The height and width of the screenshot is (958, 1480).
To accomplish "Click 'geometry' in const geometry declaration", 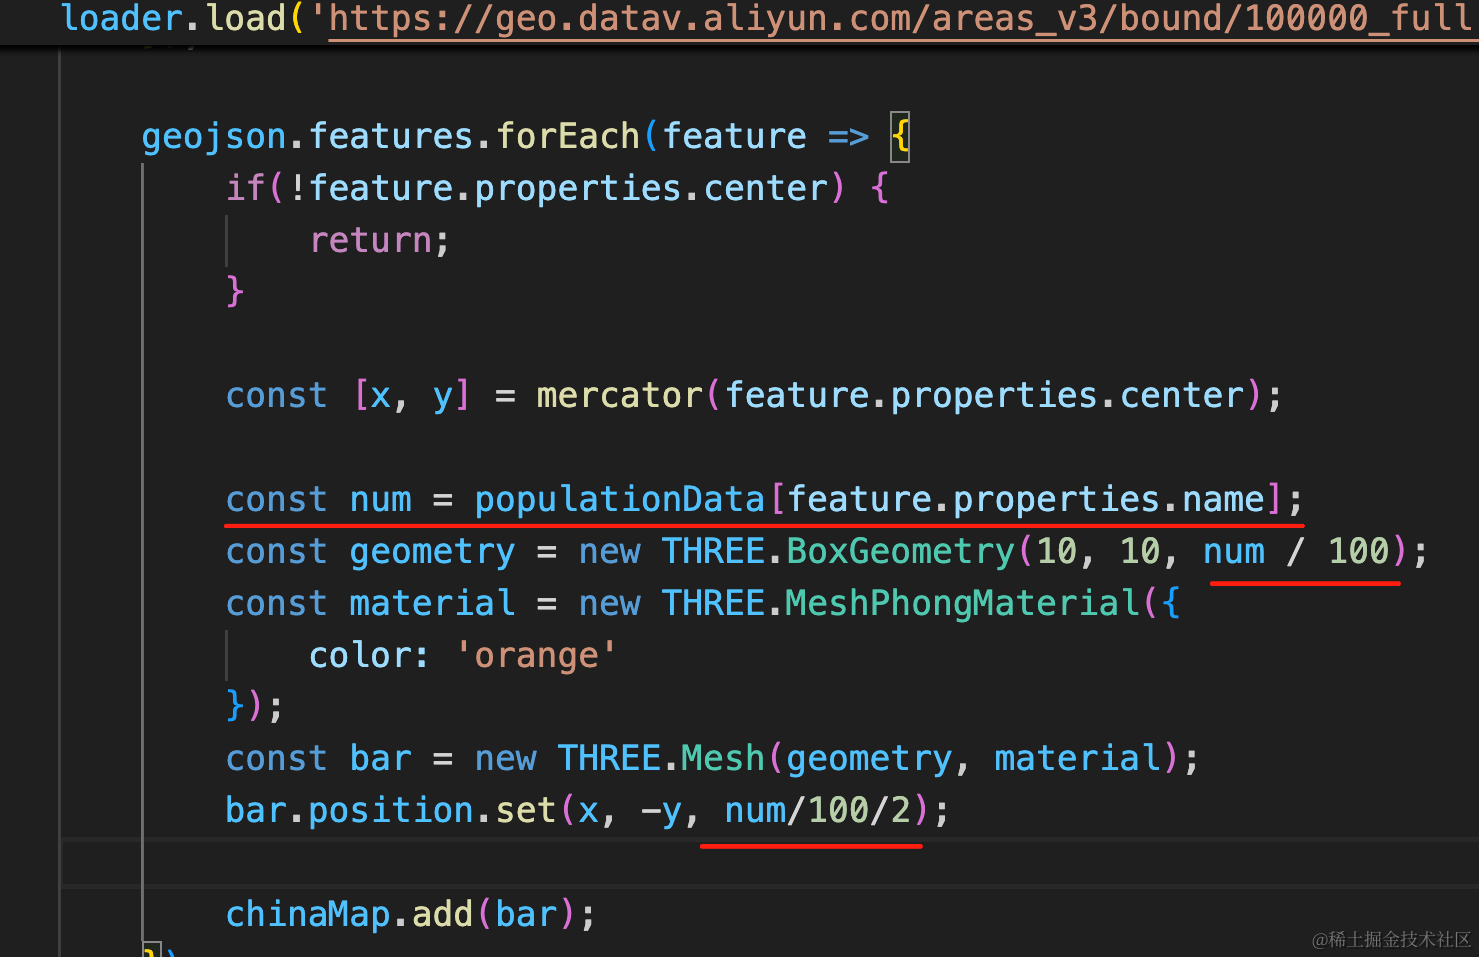I will [433, 551].
